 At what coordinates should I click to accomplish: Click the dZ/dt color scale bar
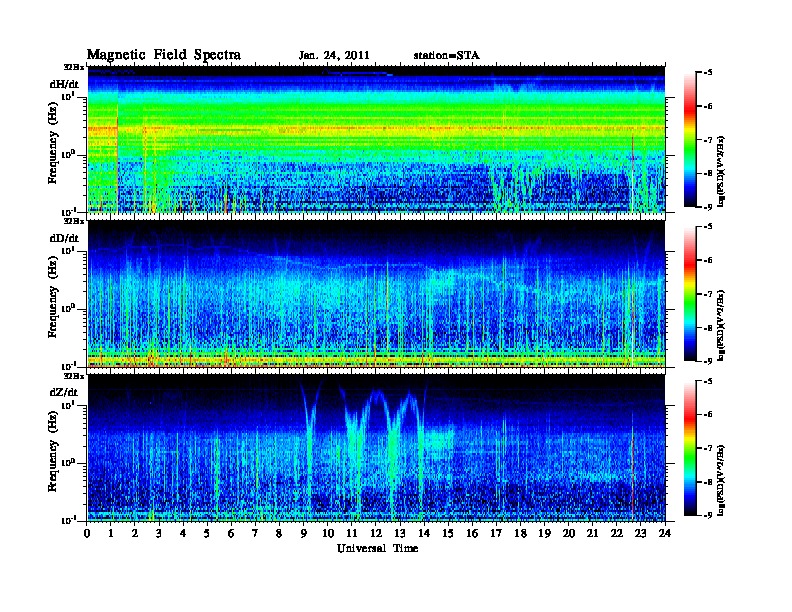690,448
